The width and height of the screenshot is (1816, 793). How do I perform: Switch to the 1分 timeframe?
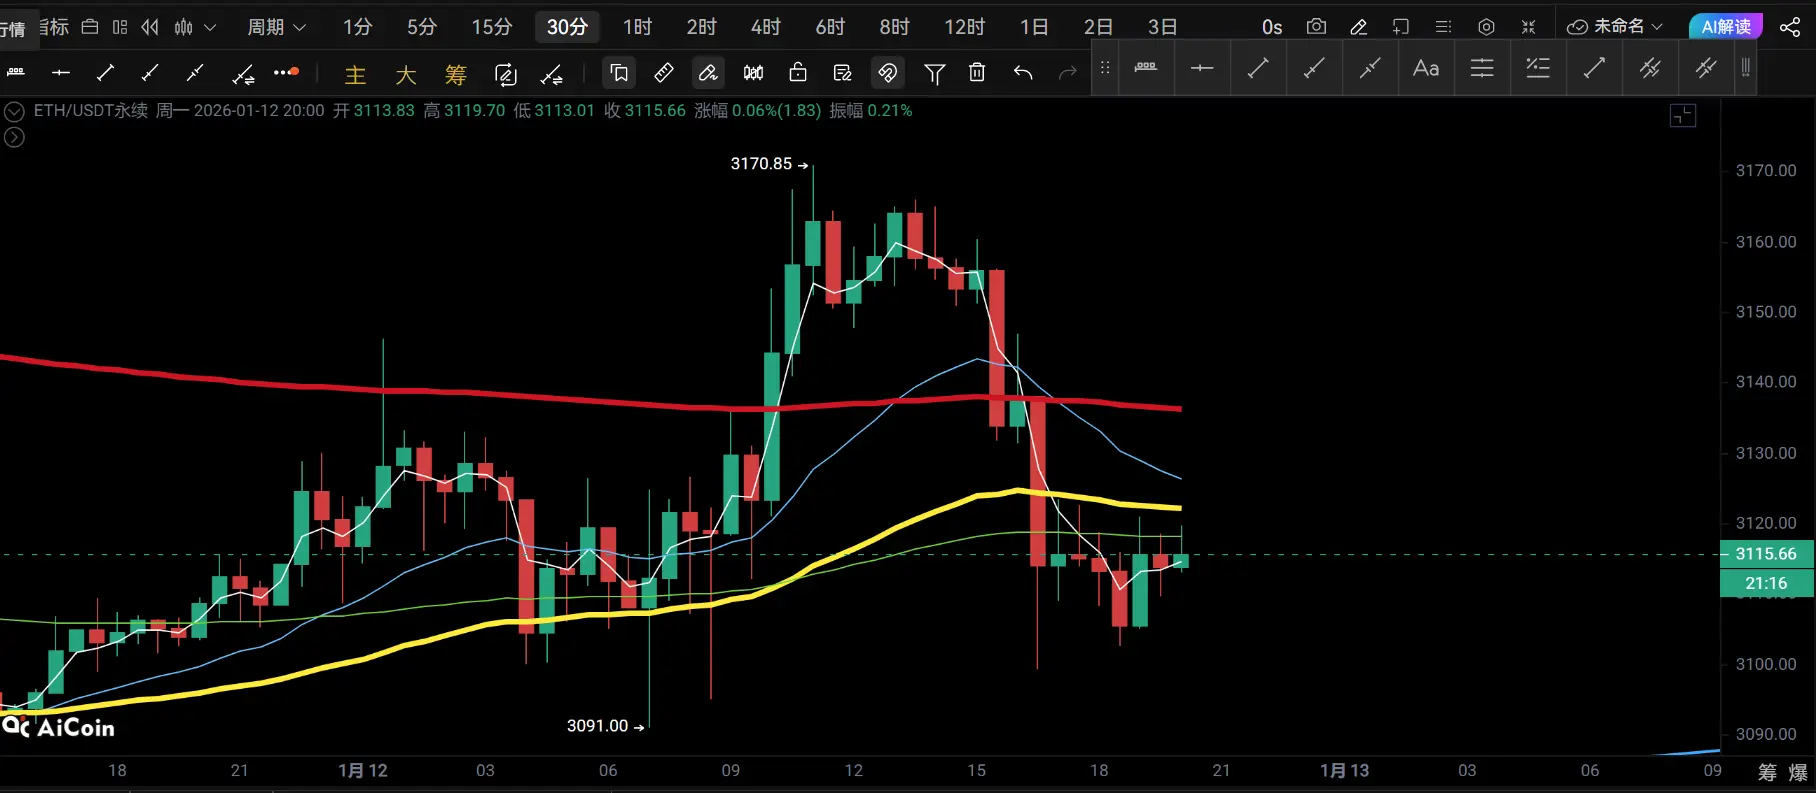357,27
